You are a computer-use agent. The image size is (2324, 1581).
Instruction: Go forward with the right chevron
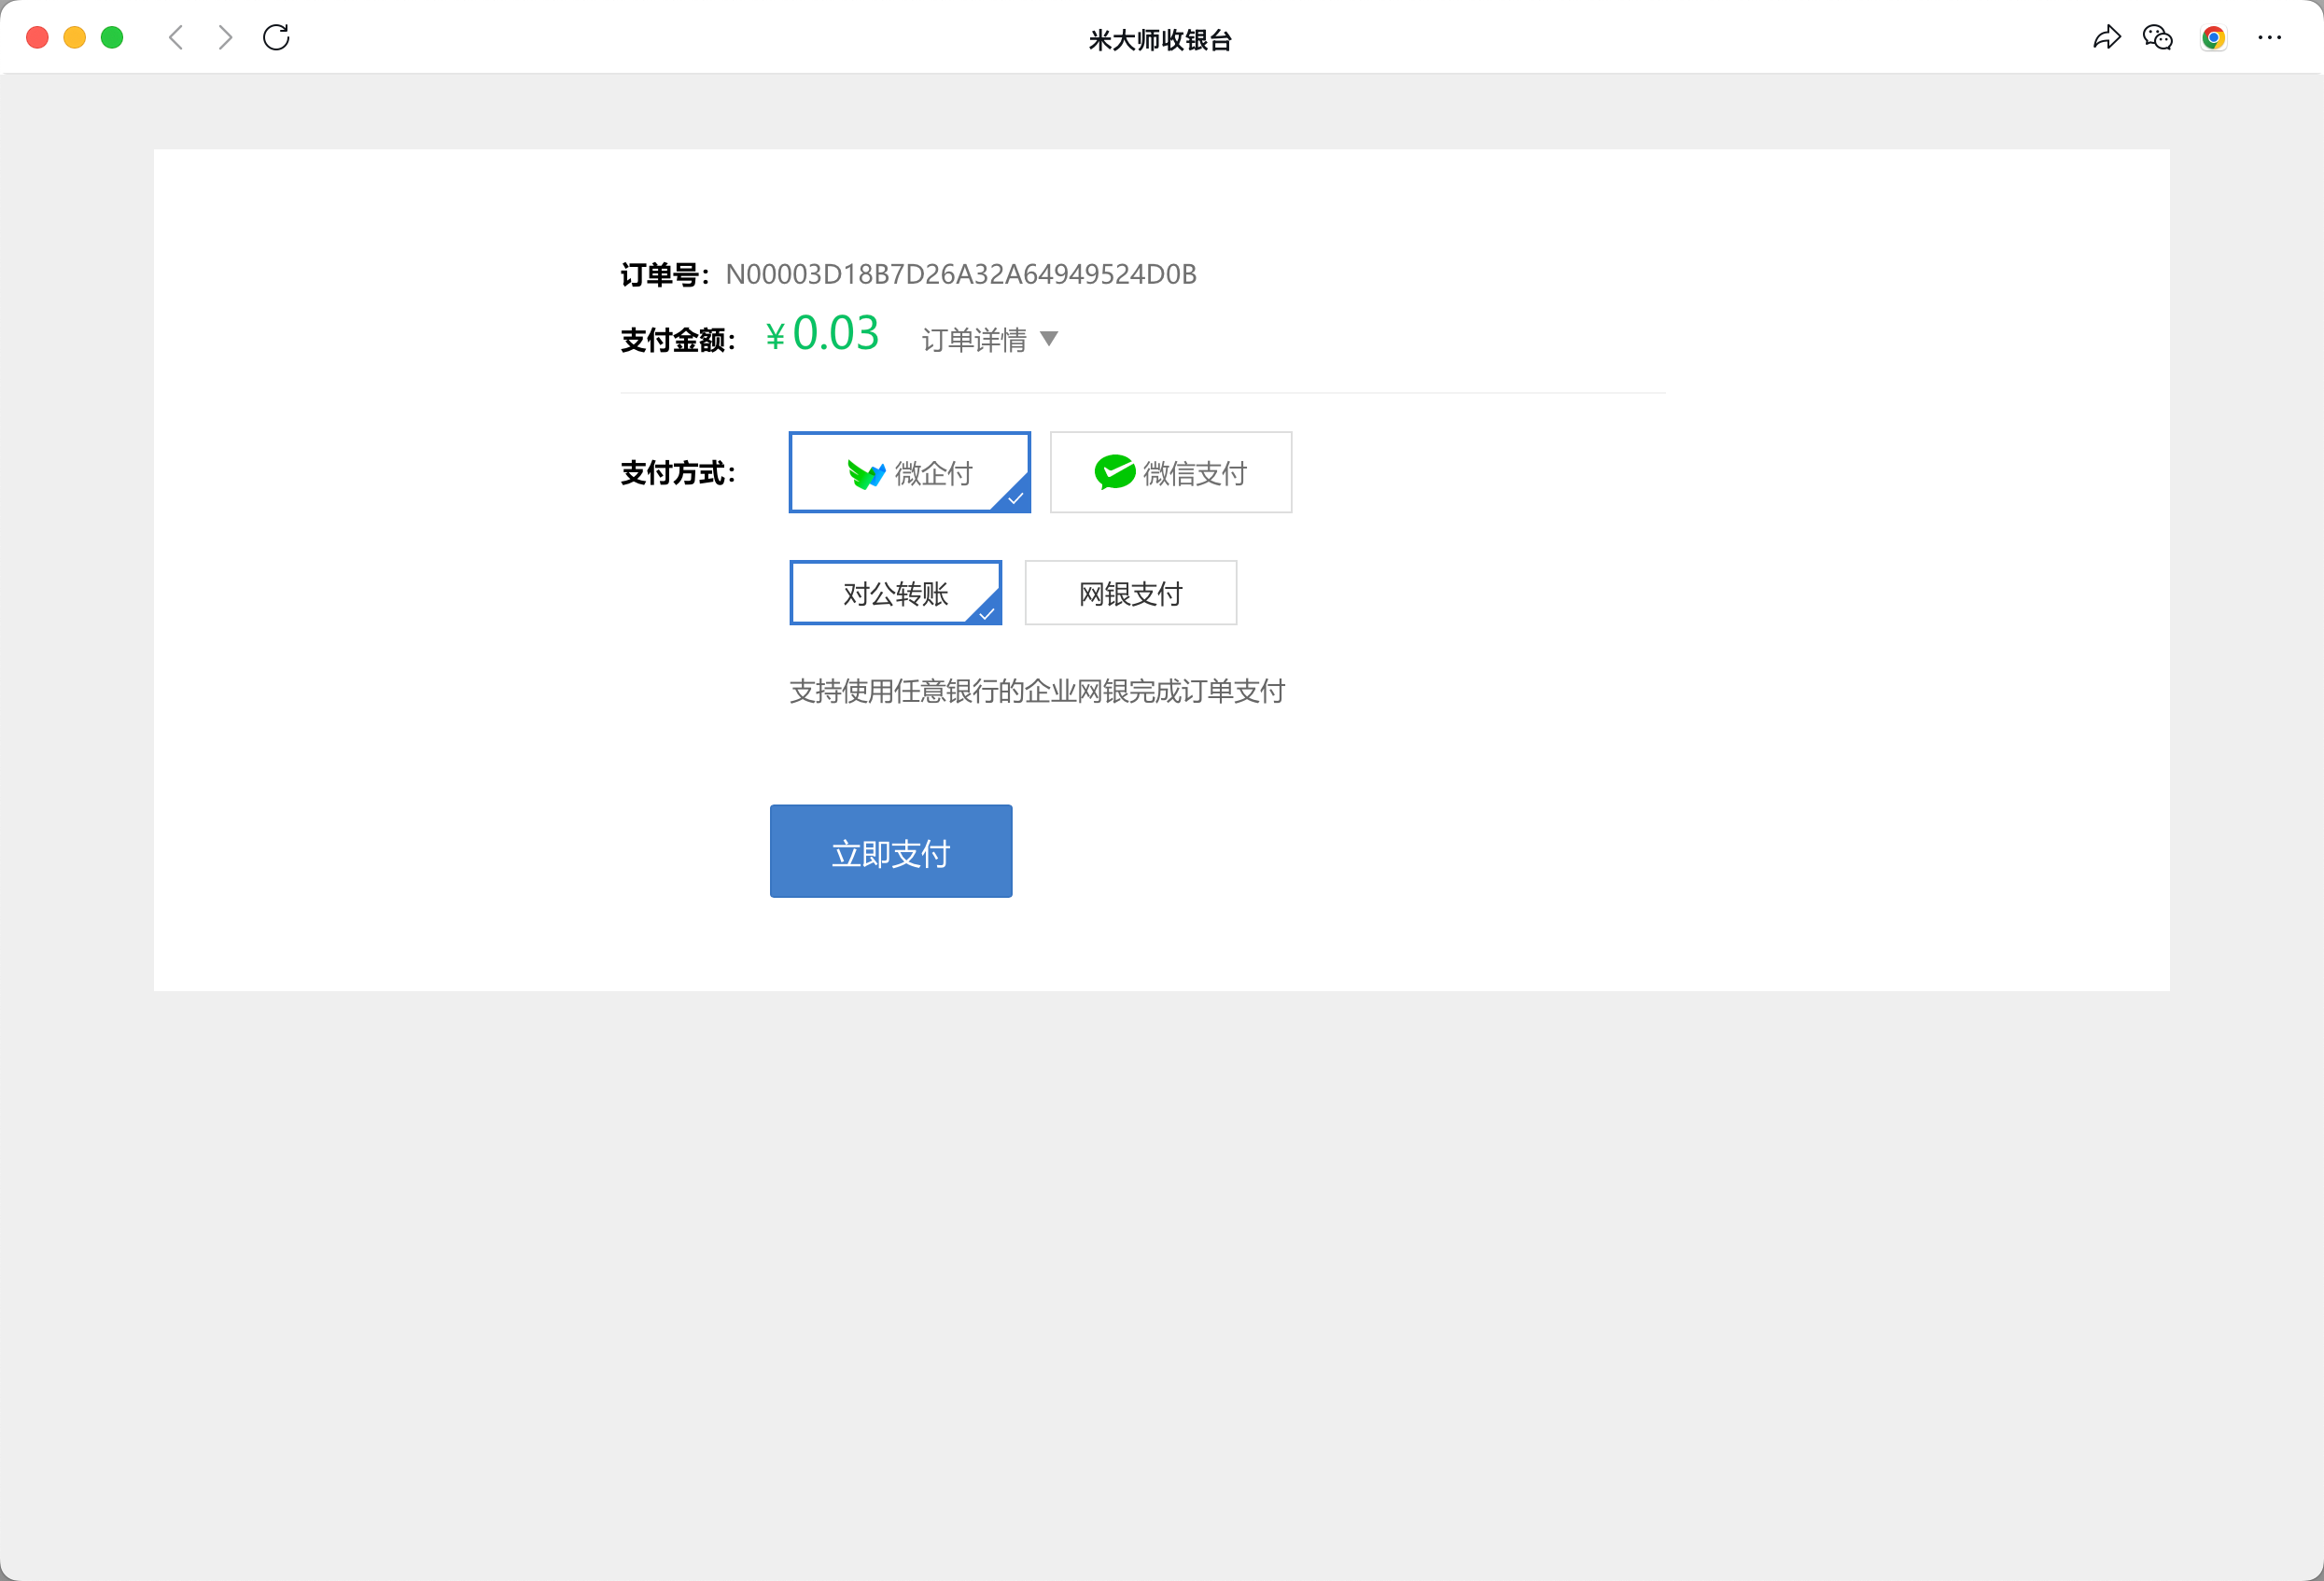click(226, 38)
